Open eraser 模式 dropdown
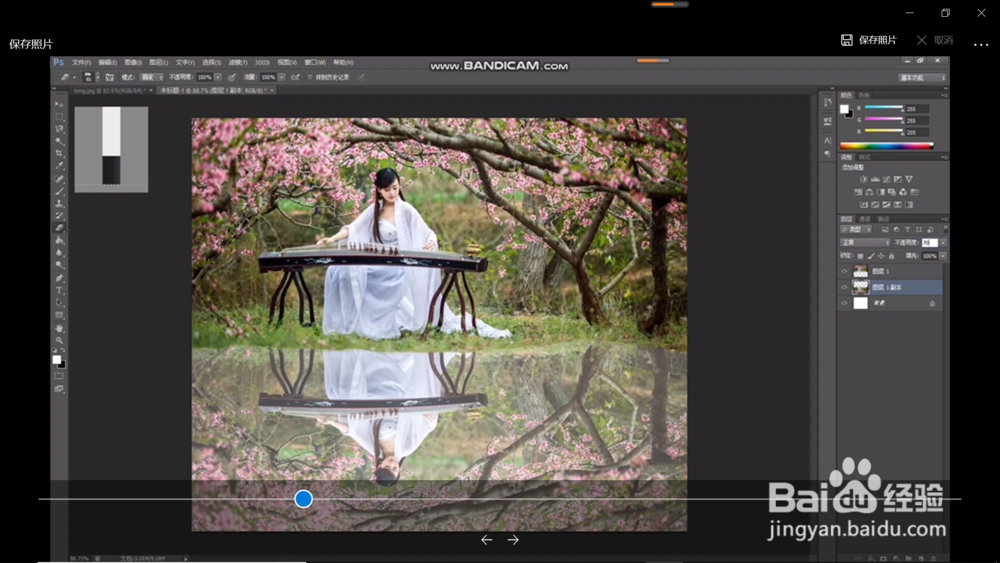 (152, 77)
